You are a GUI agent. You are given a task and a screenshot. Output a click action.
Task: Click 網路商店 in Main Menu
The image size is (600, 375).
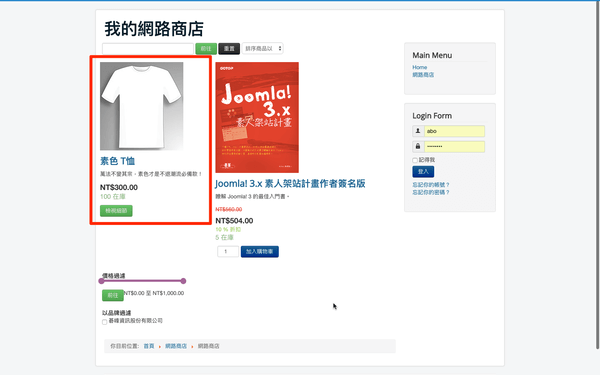(423, 75)
